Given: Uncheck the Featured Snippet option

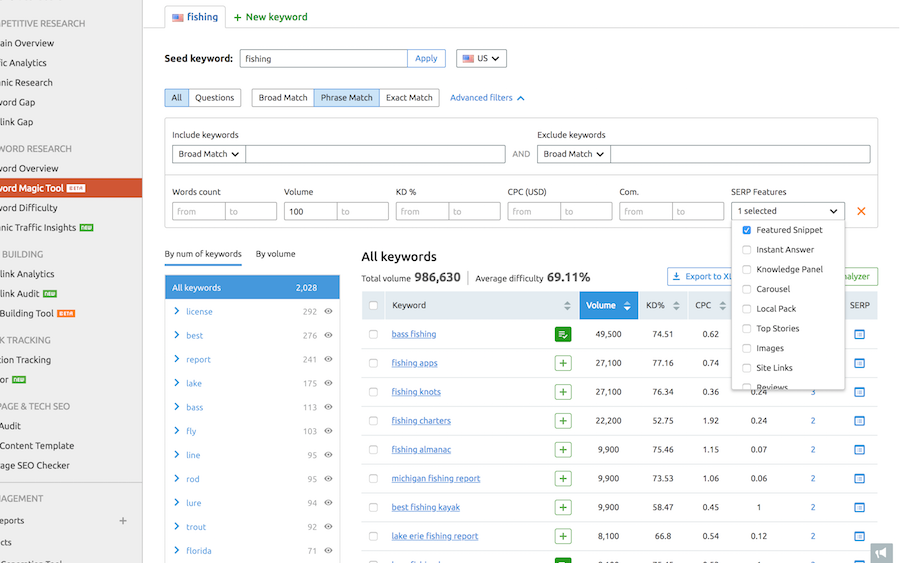Looking at the screenshot, I should point(747,230).
